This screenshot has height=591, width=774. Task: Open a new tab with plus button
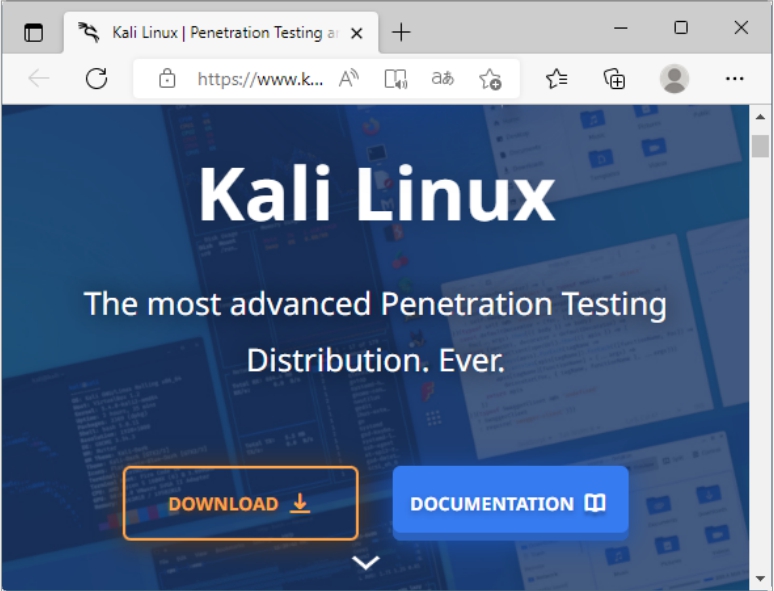click(x=401, y=33)
